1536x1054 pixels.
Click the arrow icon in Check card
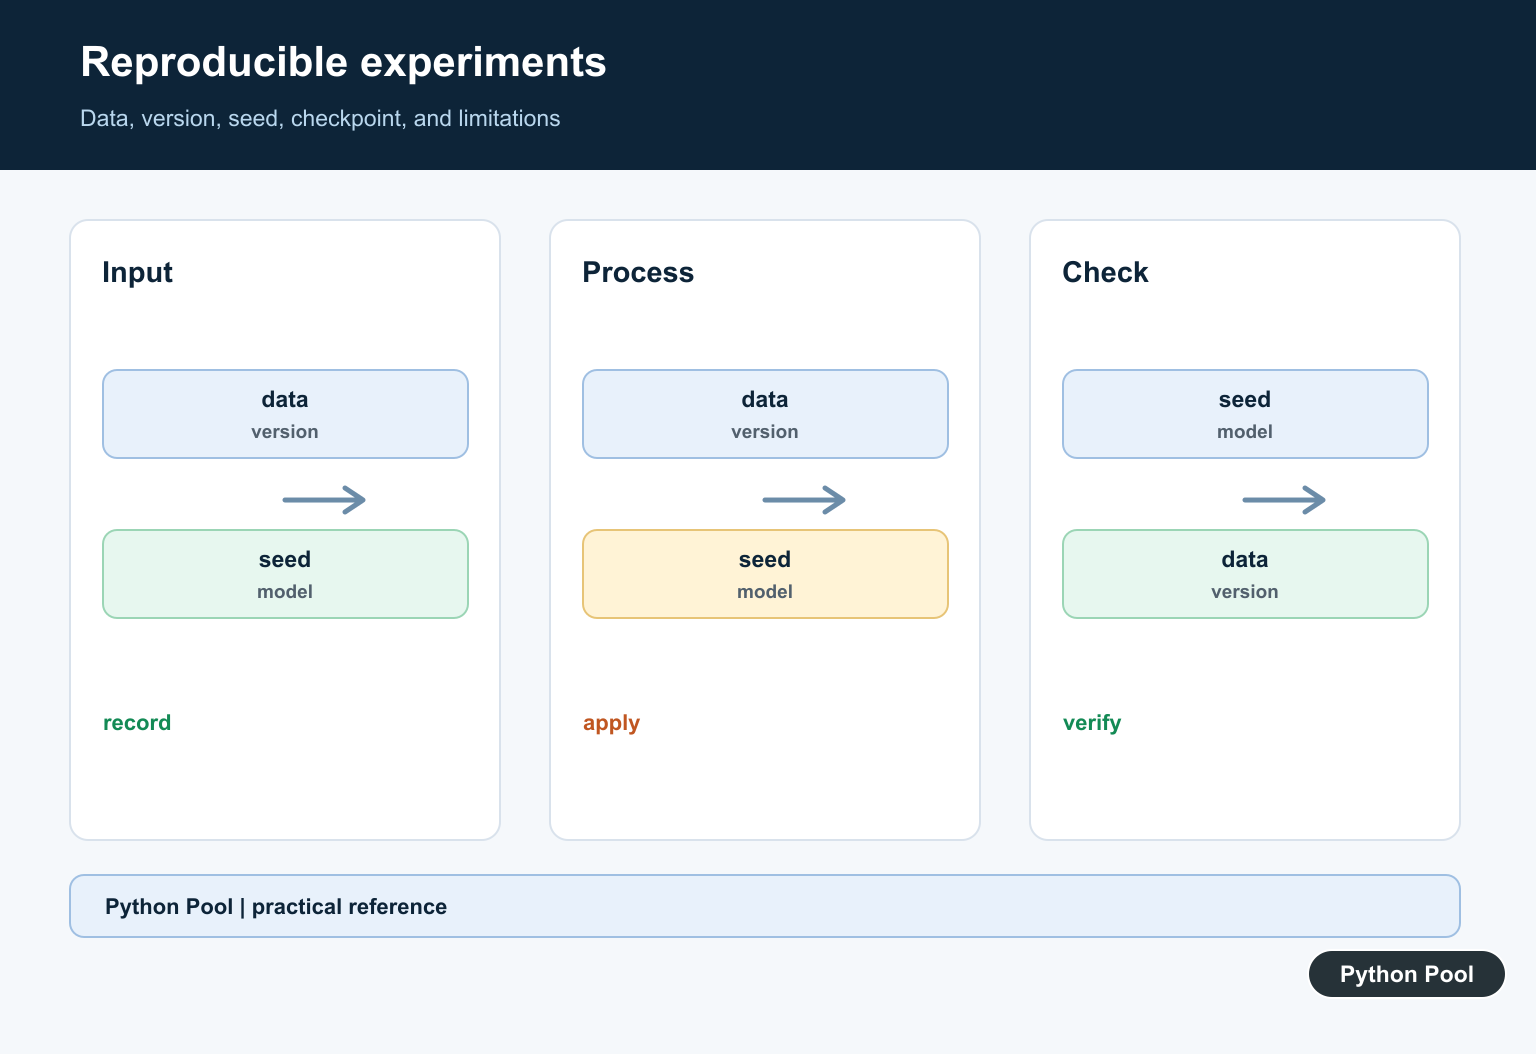click(x=1284, y=499)
